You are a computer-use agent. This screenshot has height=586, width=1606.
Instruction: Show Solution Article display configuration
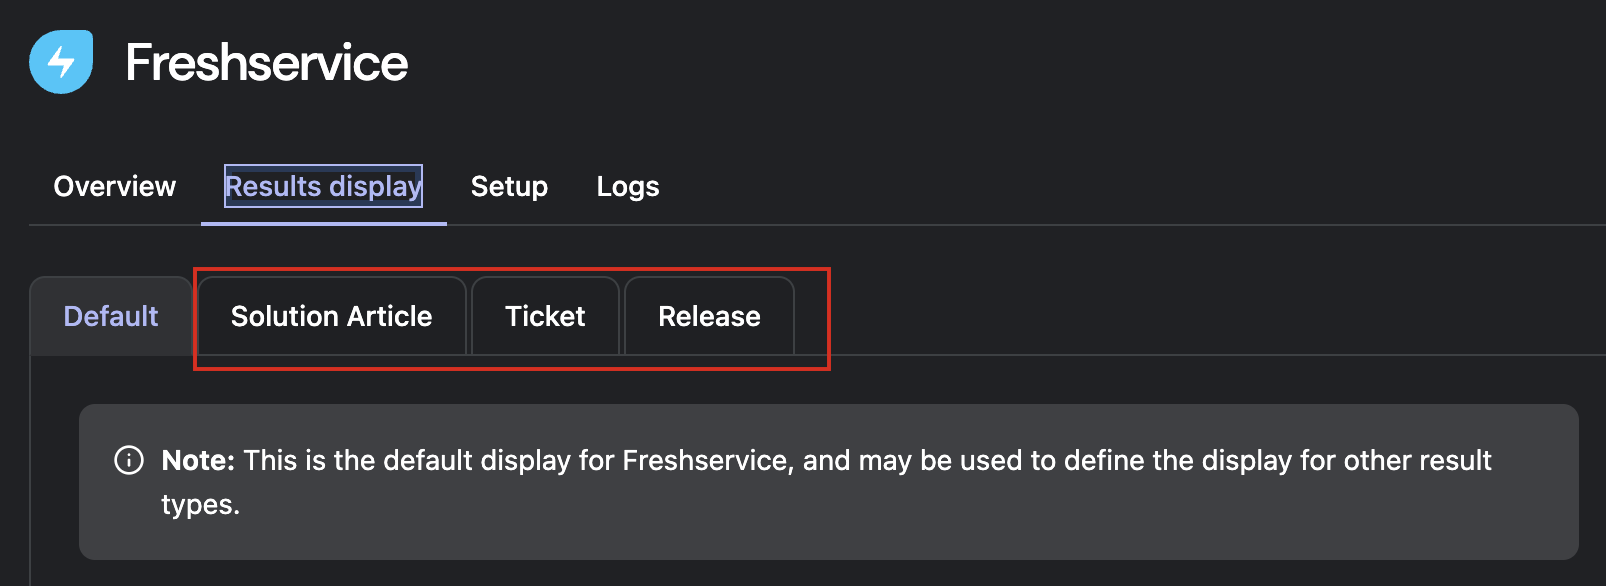point(331,317)
